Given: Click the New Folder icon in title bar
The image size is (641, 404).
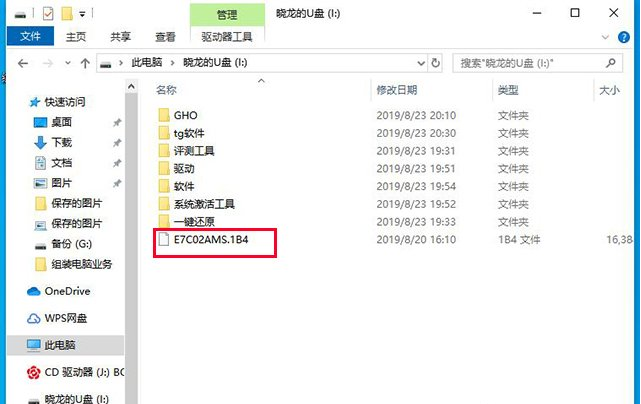Looking at the screenshot, I should click(67, 14).
